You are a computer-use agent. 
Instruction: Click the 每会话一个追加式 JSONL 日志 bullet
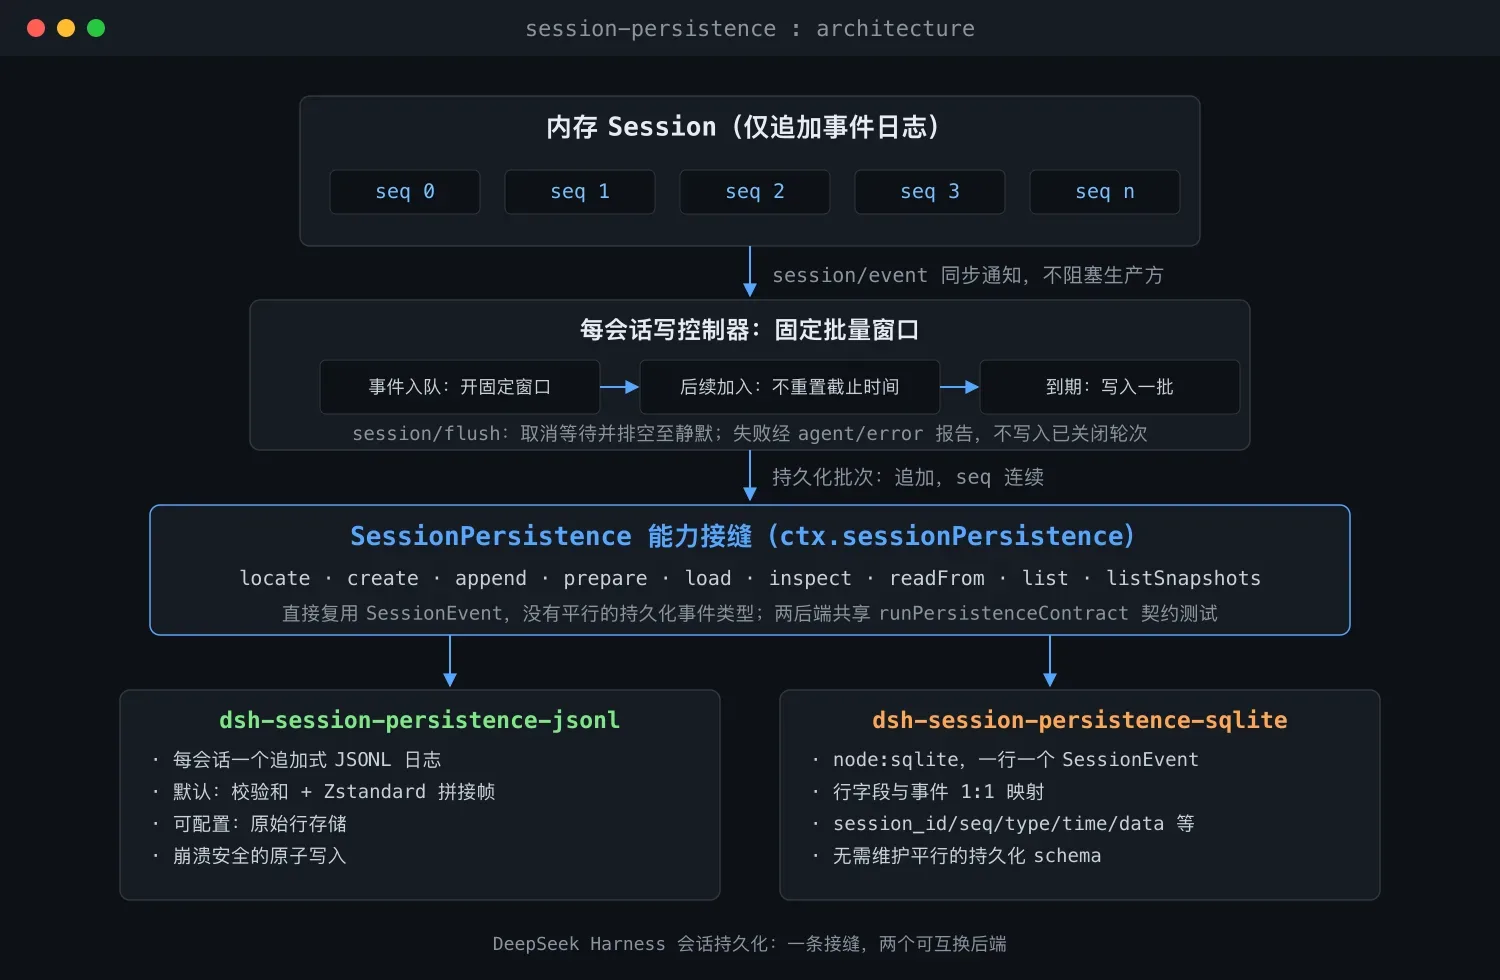tap(297, 760)
